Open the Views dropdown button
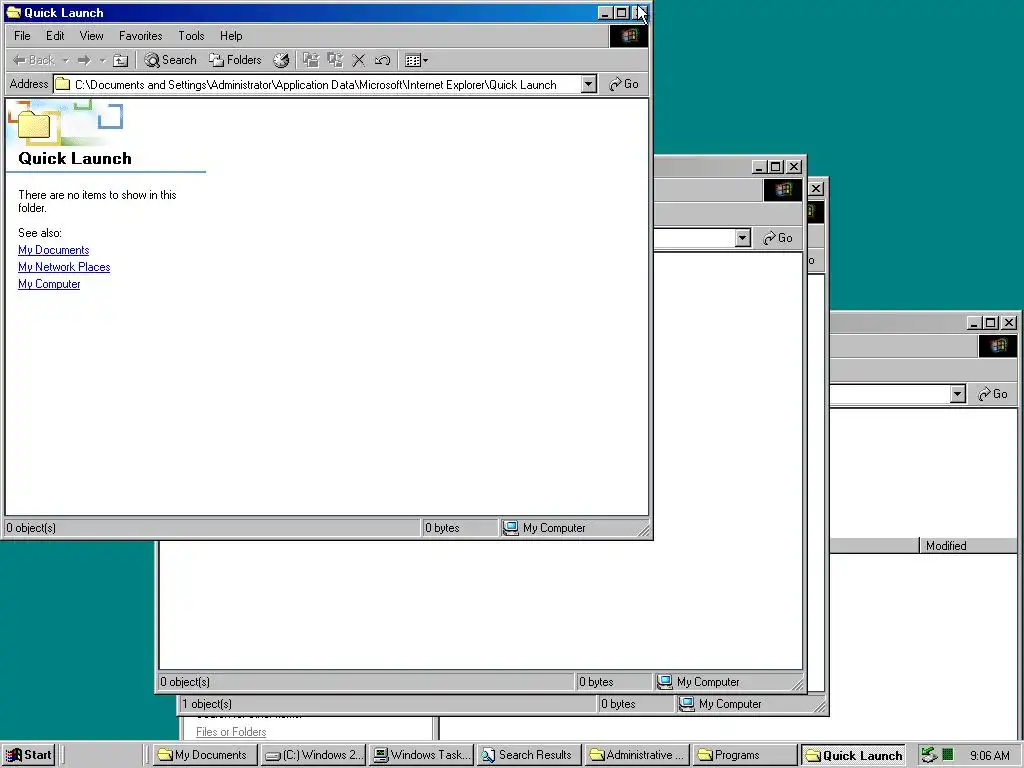Viewport: 1024px width, 768px height. [x=416, y=61]
